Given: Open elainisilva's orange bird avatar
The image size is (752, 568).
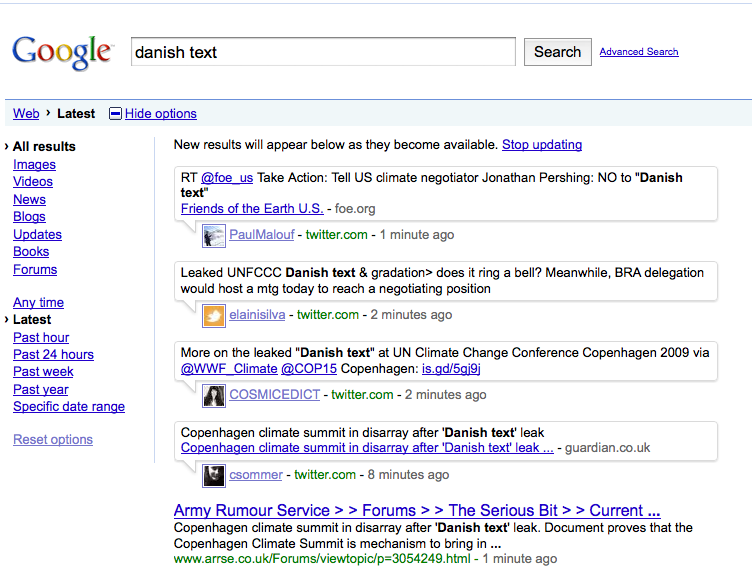Looking at the screenshot, I should pyautogui.click(x=213, y=316).
